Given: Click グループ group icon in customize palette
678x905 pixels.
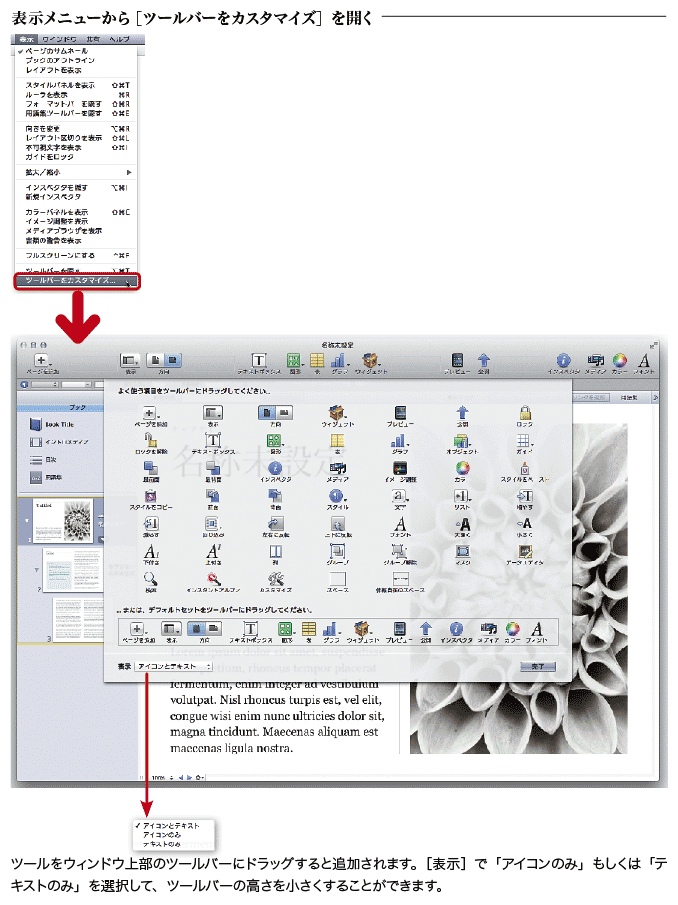Looking at the screenshot, I should click(x=338, y=551).
